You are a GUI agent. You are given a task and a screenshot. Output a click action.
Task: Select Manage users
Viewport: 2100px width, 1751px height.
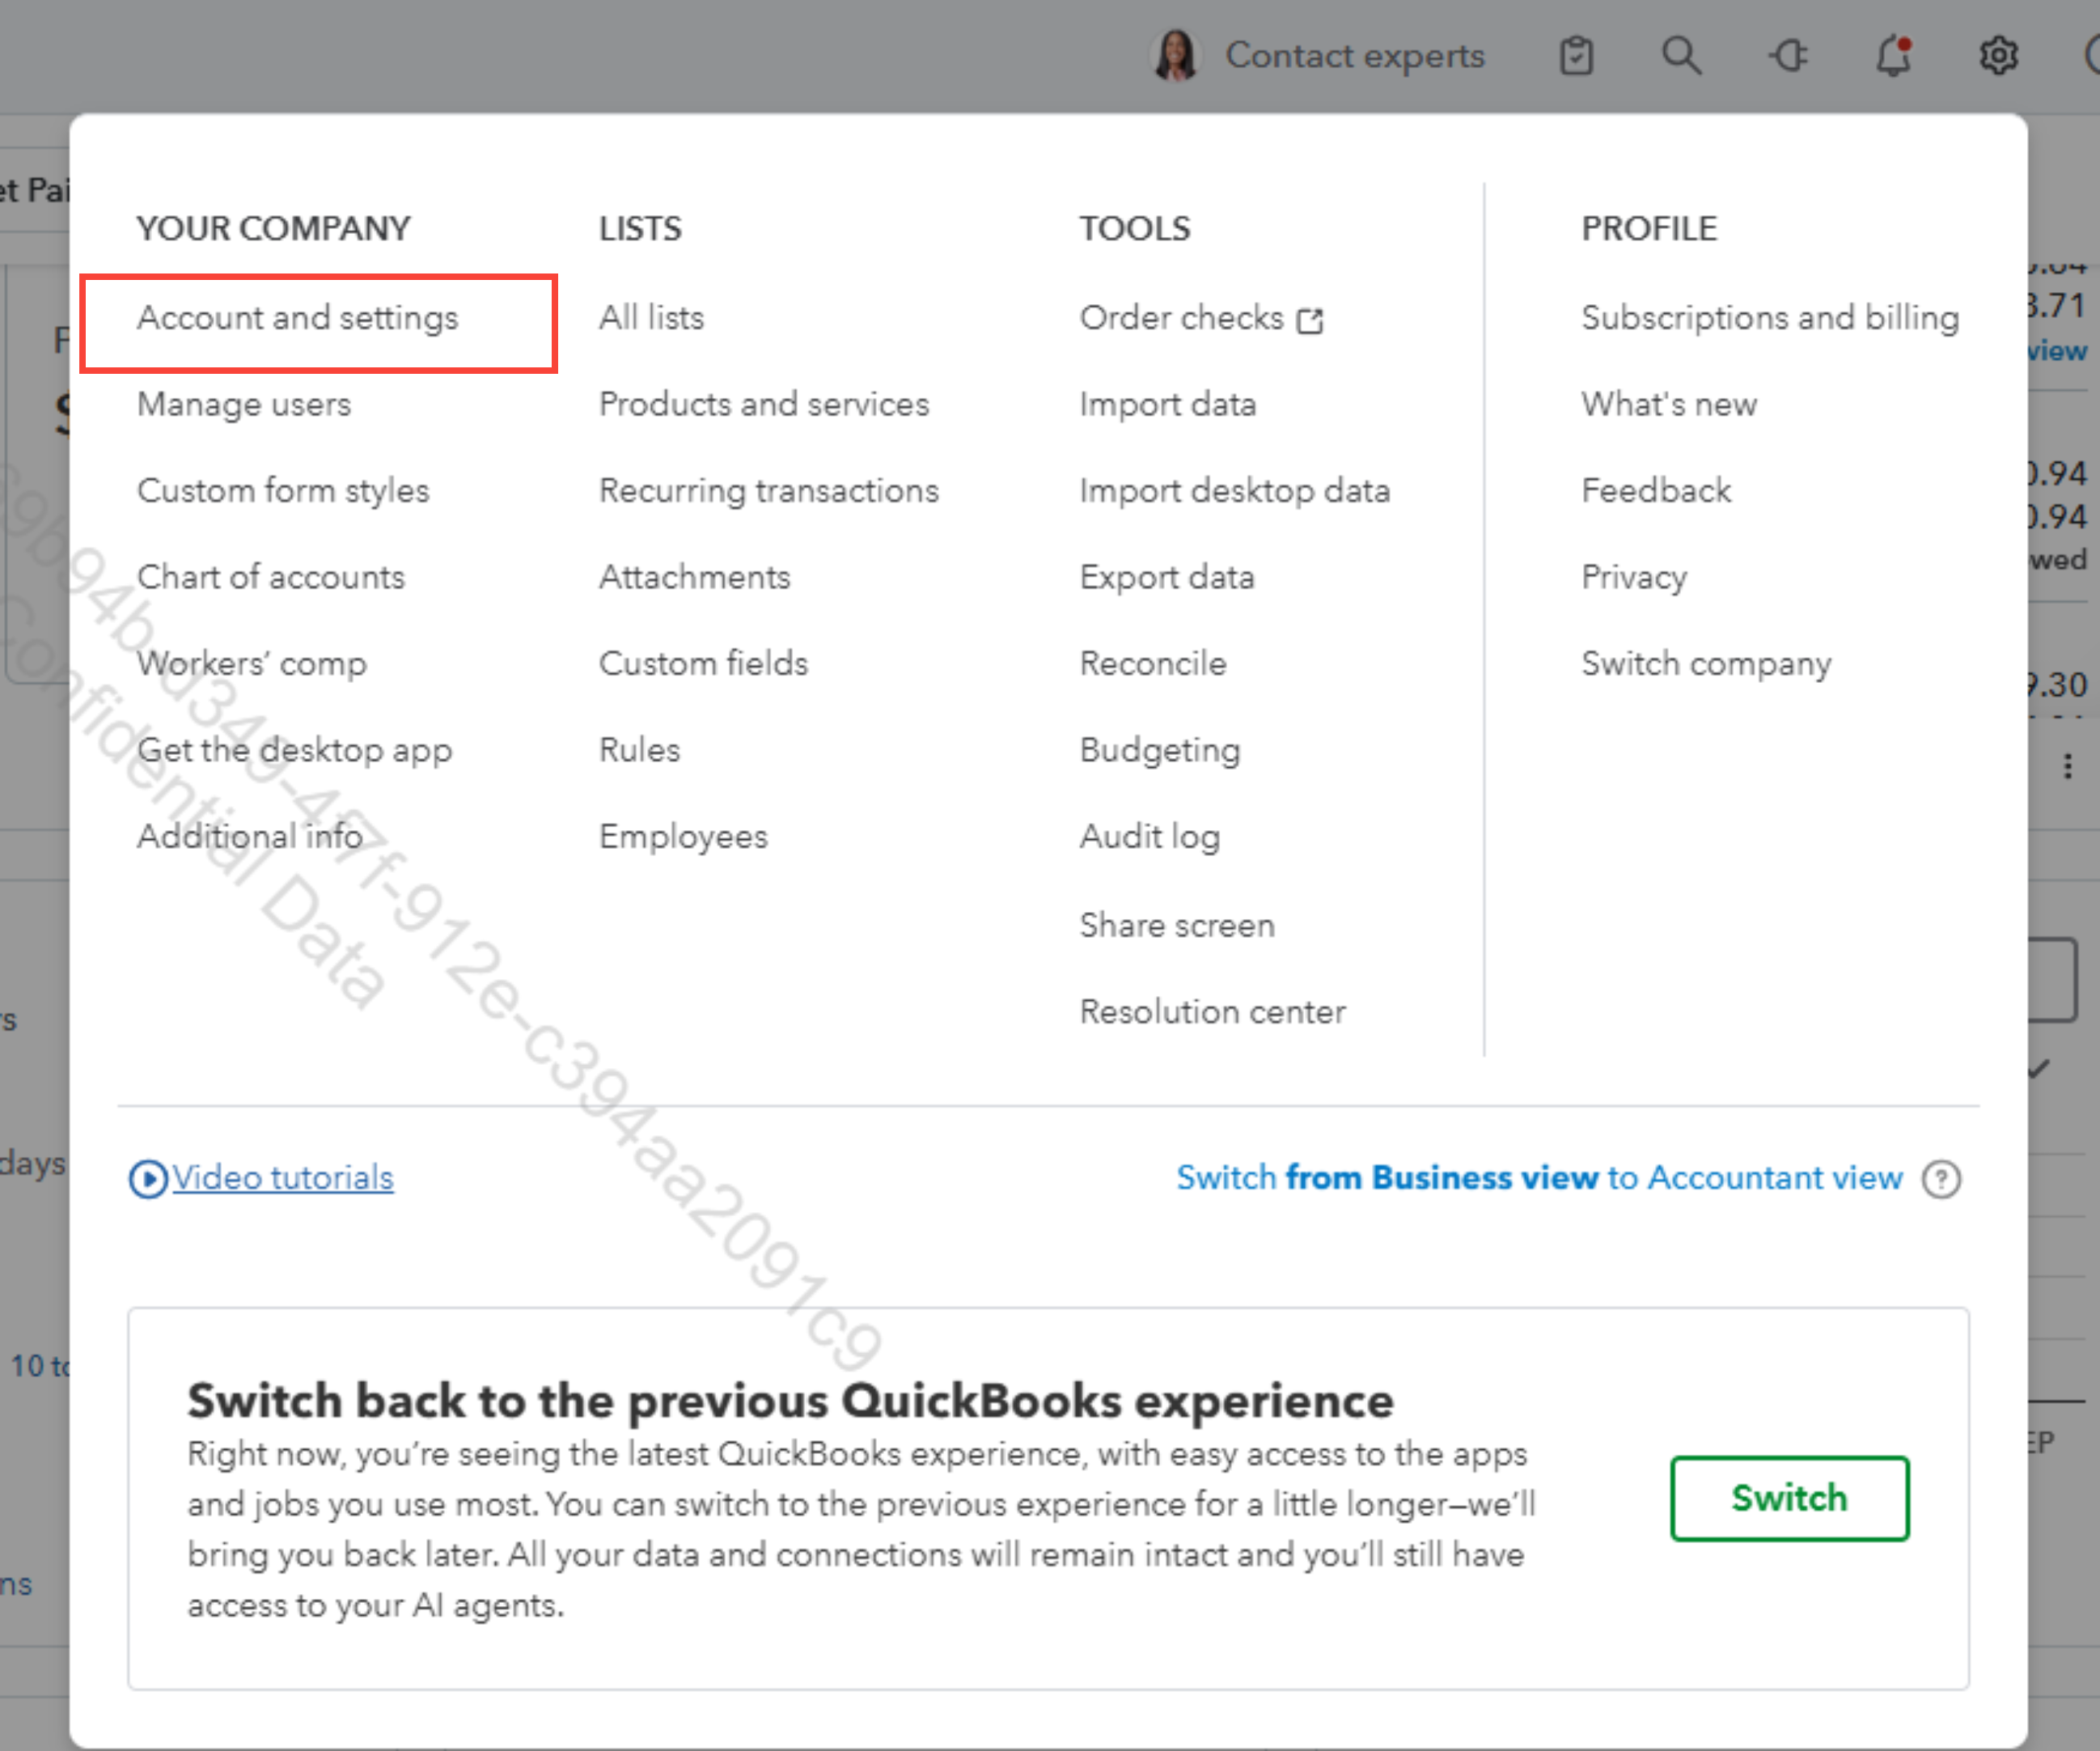click(244, 404)
